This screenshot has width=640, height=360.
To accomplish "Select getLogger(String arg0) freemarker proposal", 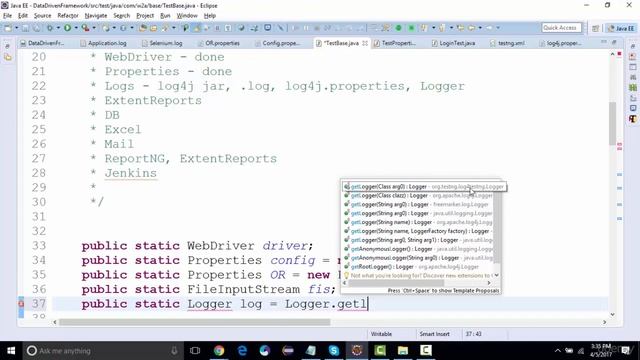I will tap(418, 204).
